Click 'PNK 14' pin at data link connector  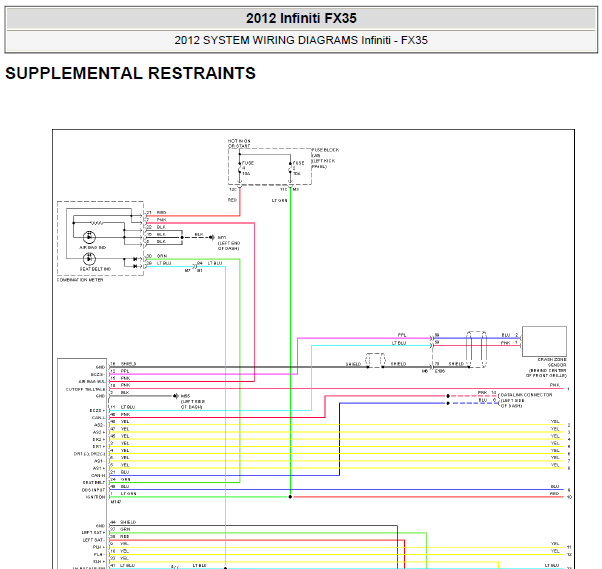[487, 392]
